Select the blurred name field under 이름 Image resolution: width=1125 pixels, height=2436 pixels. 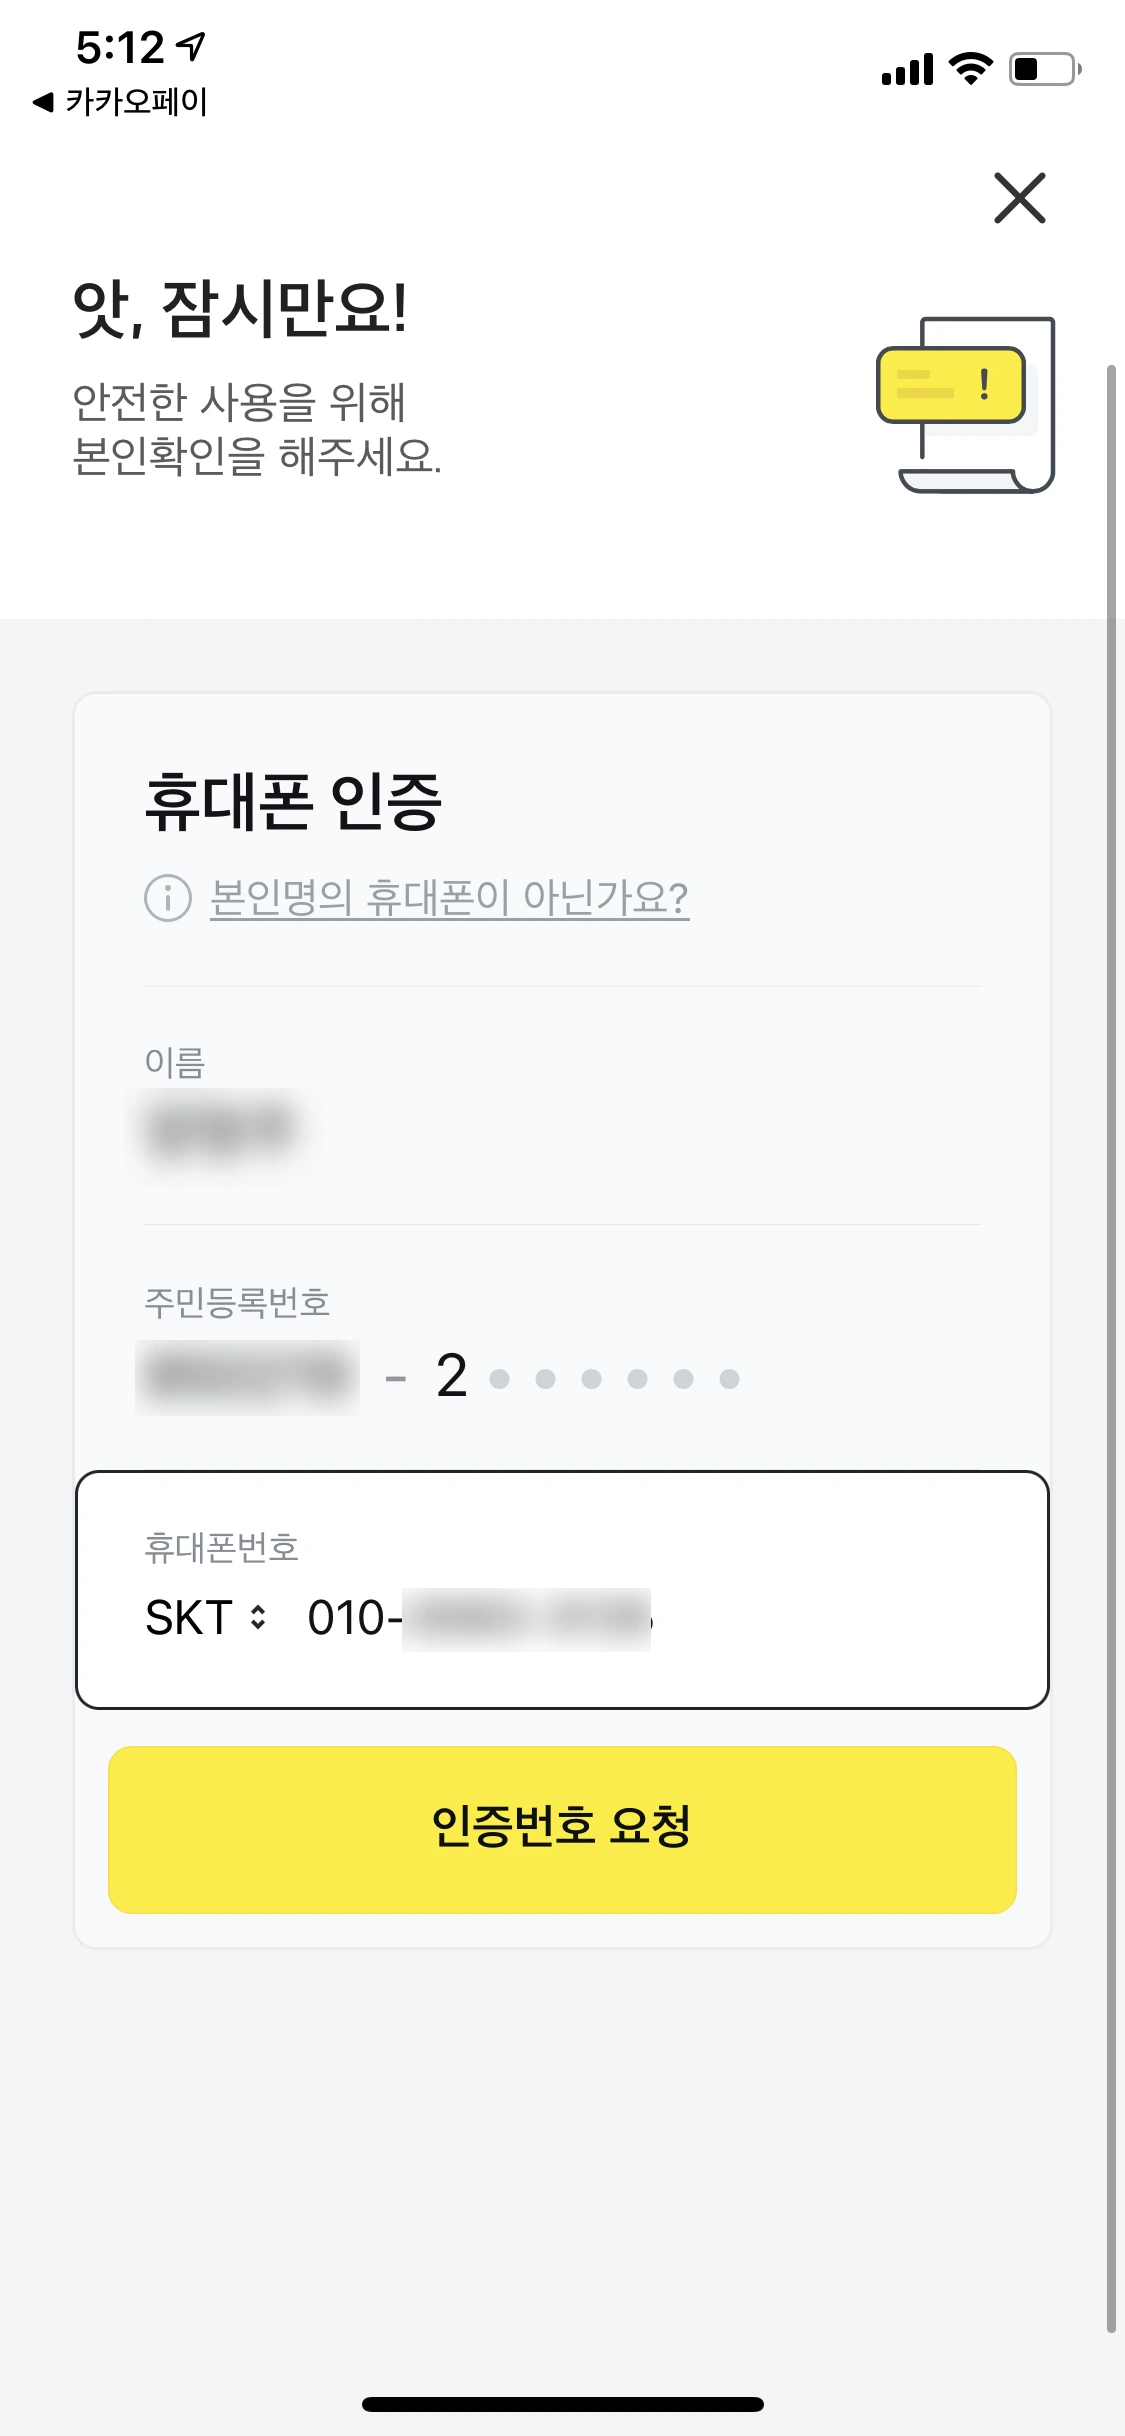(x=222, y=1130)
